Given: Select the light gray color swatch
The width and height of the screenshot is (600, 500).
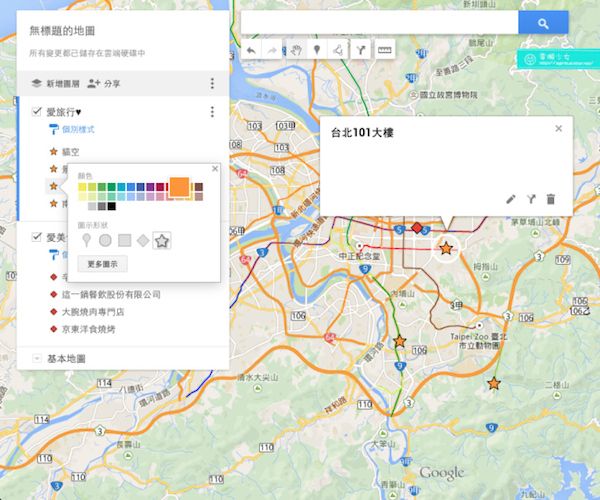Looking at the screenshot, I should [92, 207].
